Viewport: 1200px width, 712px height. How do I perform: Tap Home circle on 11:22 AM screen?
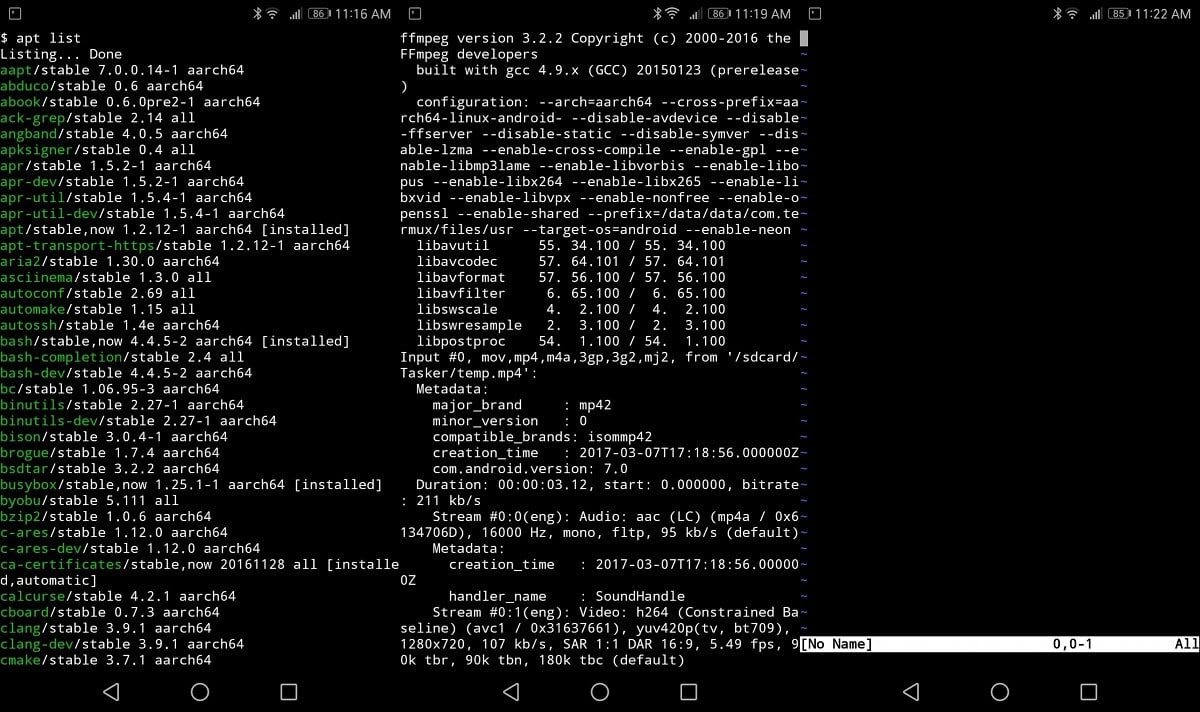tap(1000, 691)
